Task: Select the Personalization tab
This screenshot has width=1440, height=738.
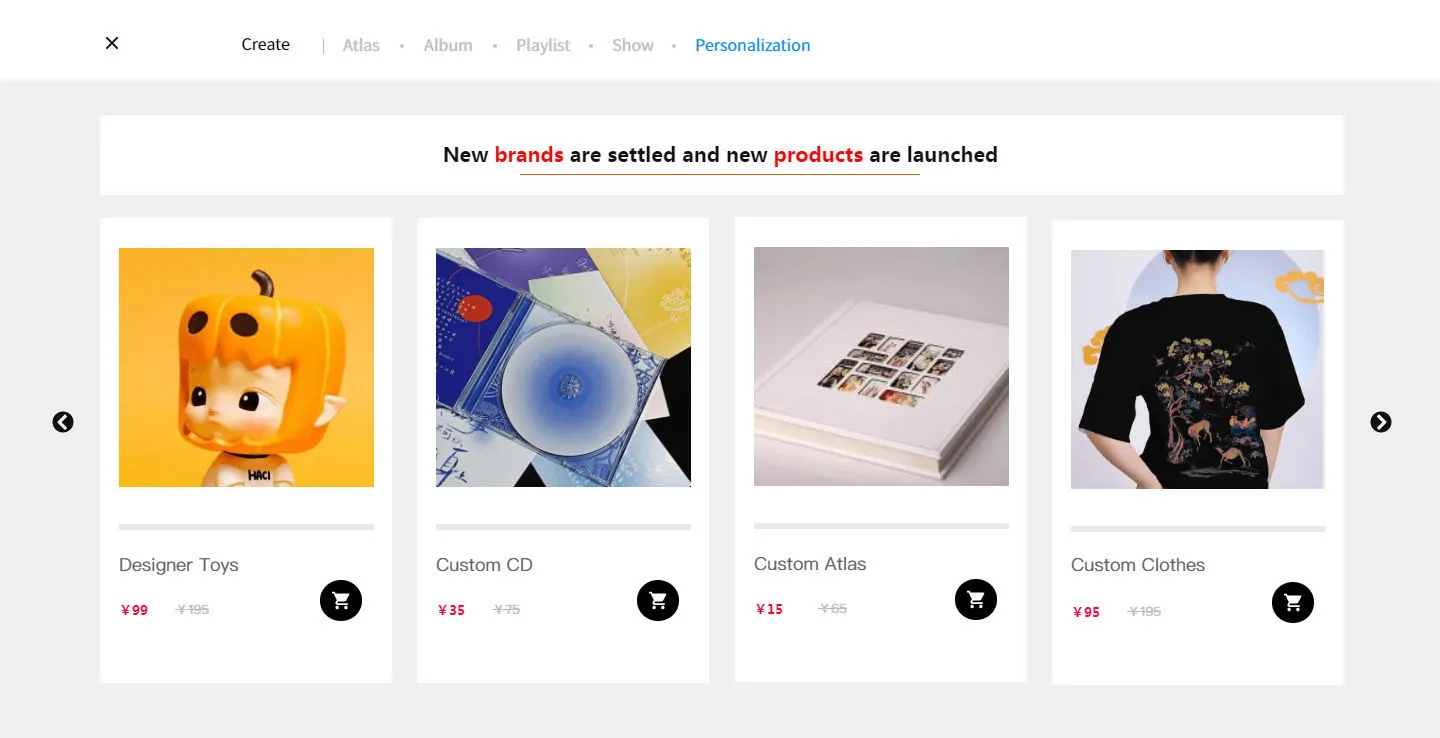Action: point(753,45)
